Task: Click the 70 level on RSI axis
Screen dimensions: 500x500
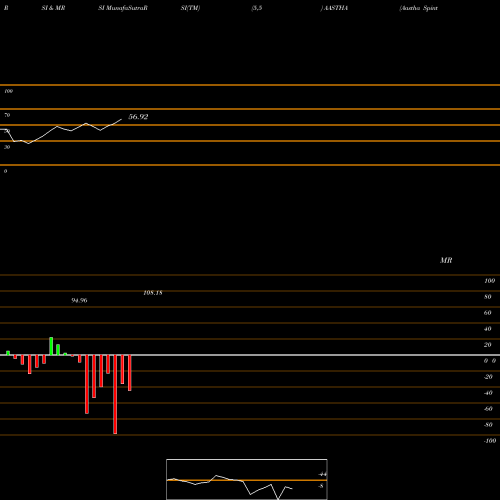Action: pyautogui.click(x=7, y=115)
